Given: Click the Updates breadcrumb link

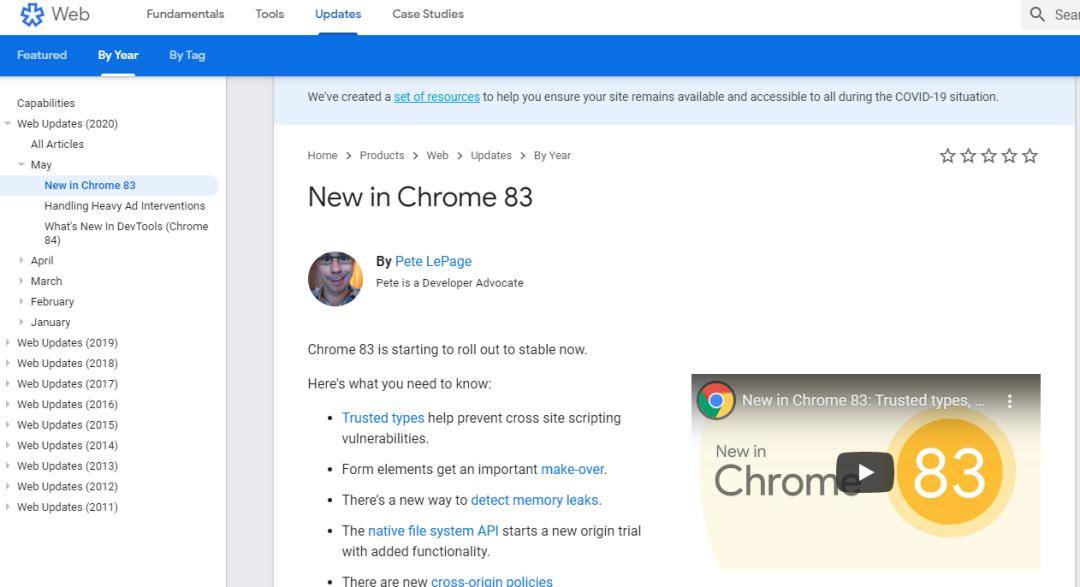Looking at the screenshot, I should pos(490,156).
